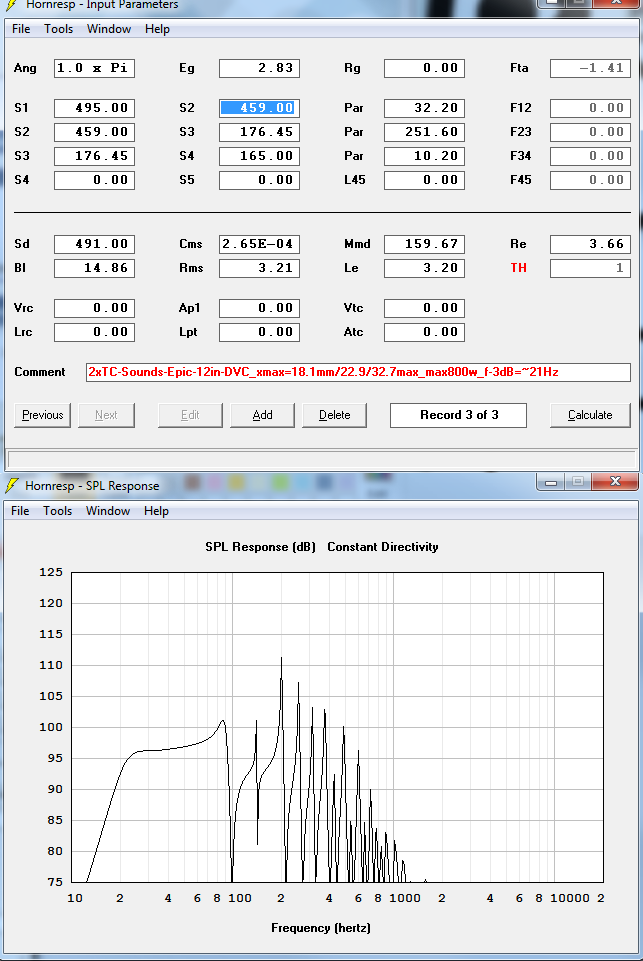The image size is (643, 961).
Task: Click the Delete record button
Action: pos(335,415)
